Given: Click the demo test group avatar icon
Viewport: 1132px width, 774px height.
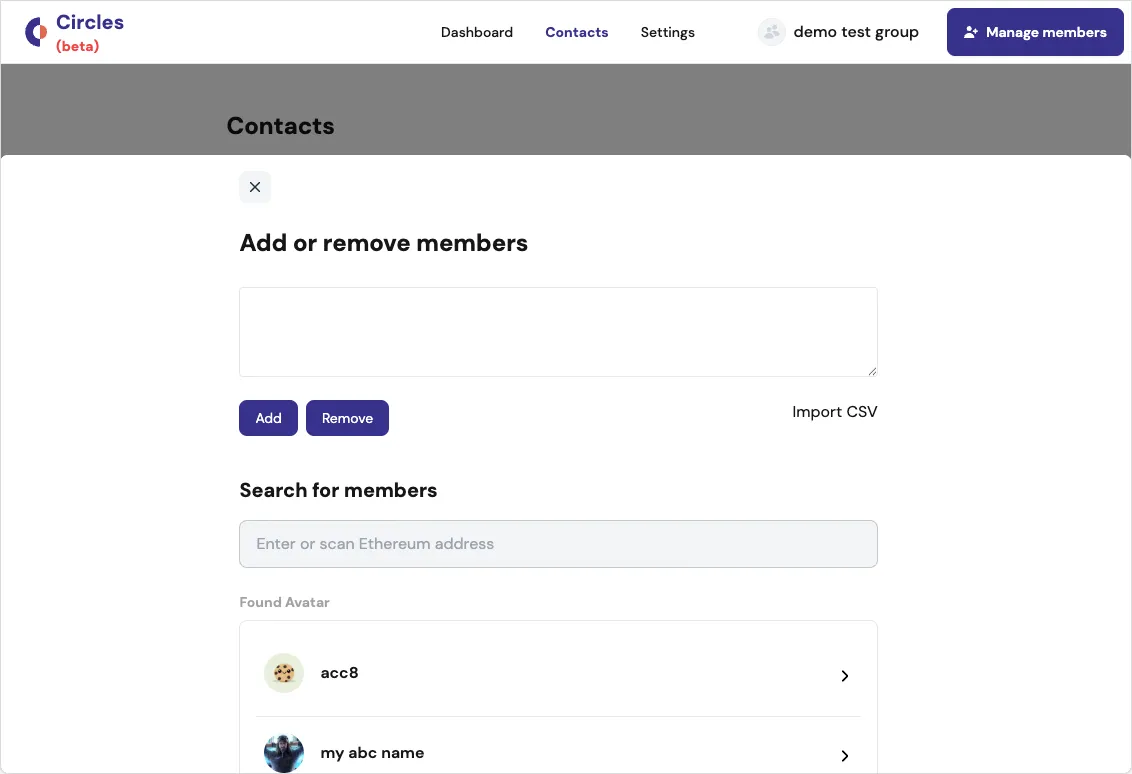Looking at the screenshot, I should point(771,32).
